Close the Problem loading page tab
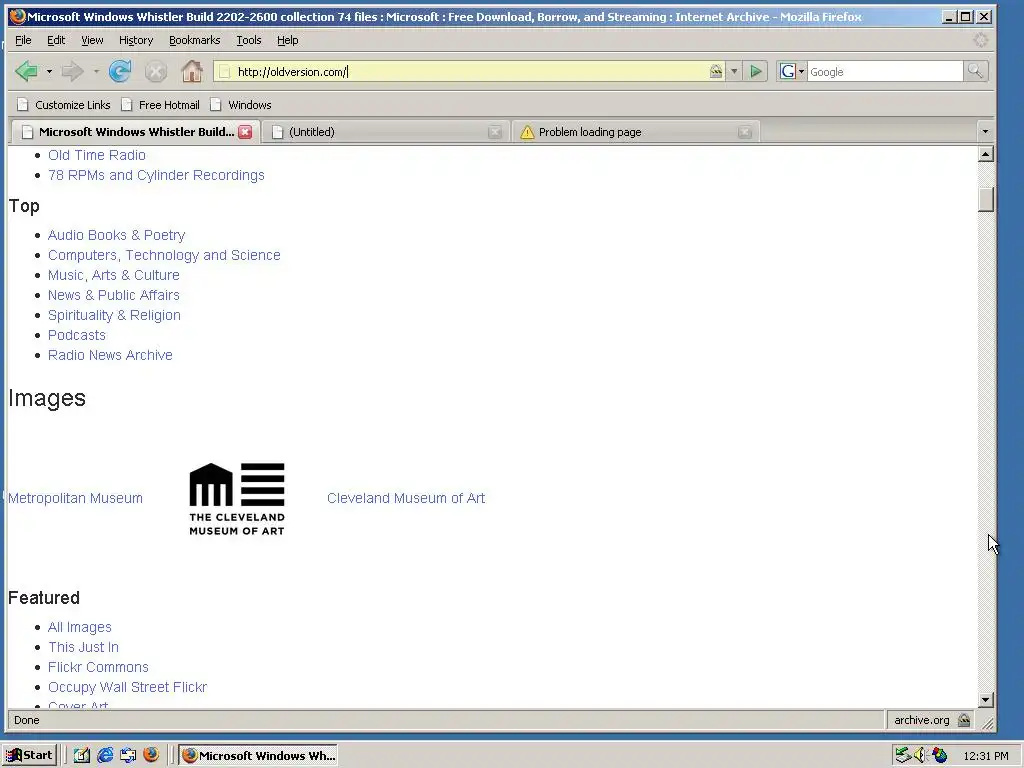Image resolution: width=1024 pixels, height=768 pixels. pyautogui.click(x=744, y=133)
